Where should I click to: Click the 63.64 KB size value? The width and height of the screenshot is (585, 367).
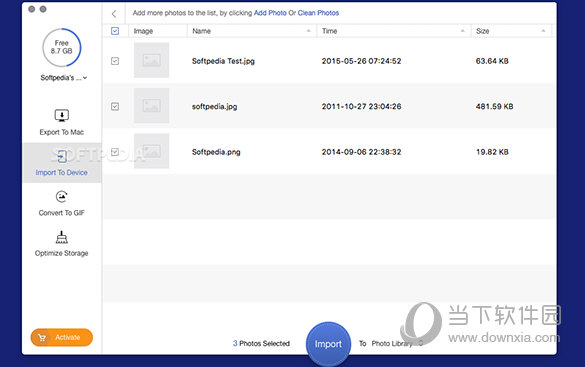coord(492,61)
